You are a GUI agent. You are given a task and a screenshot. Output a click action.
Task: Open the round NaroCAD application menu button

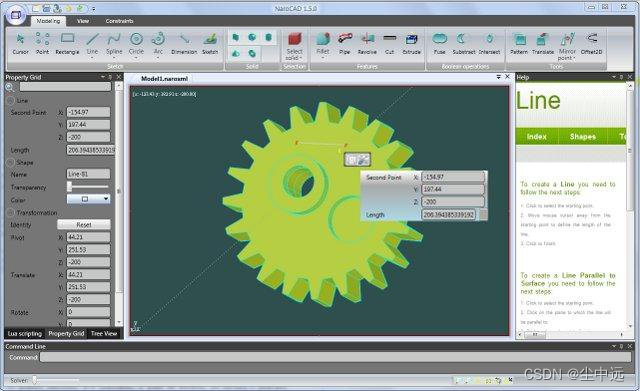click(16, 15)
